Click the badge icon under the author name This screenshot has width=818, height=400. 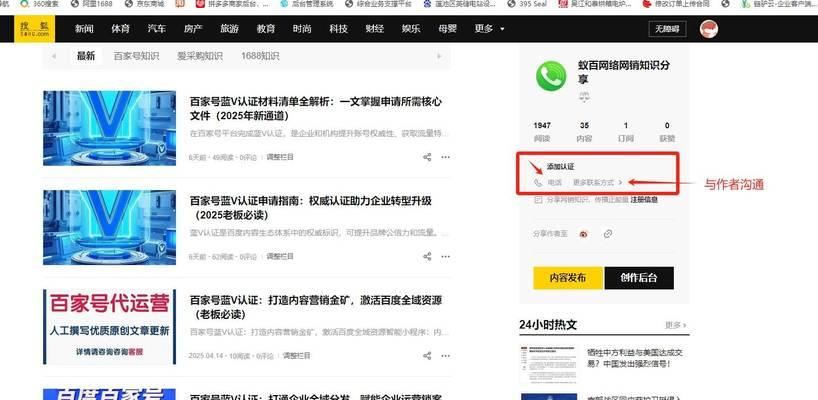click(x=583, y=97)
